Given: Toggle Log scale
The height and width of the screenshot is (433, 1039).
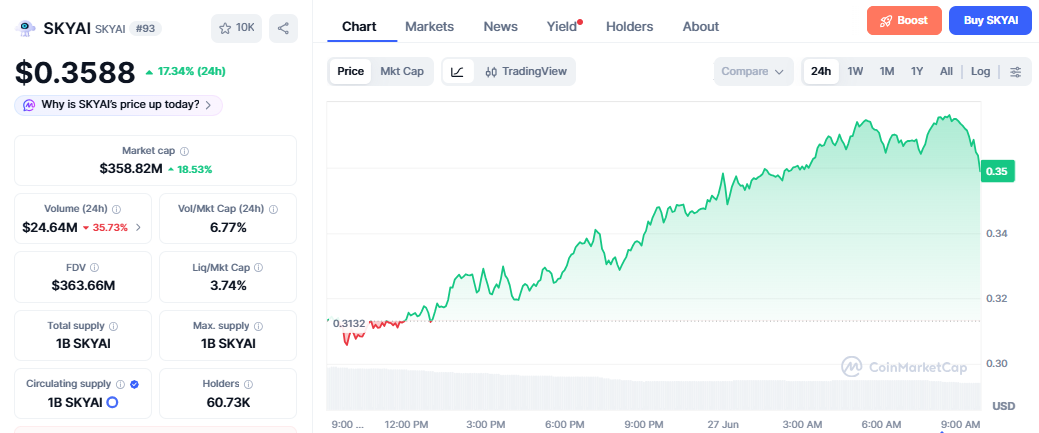Looking at the screenshot, I should [981, 72].
